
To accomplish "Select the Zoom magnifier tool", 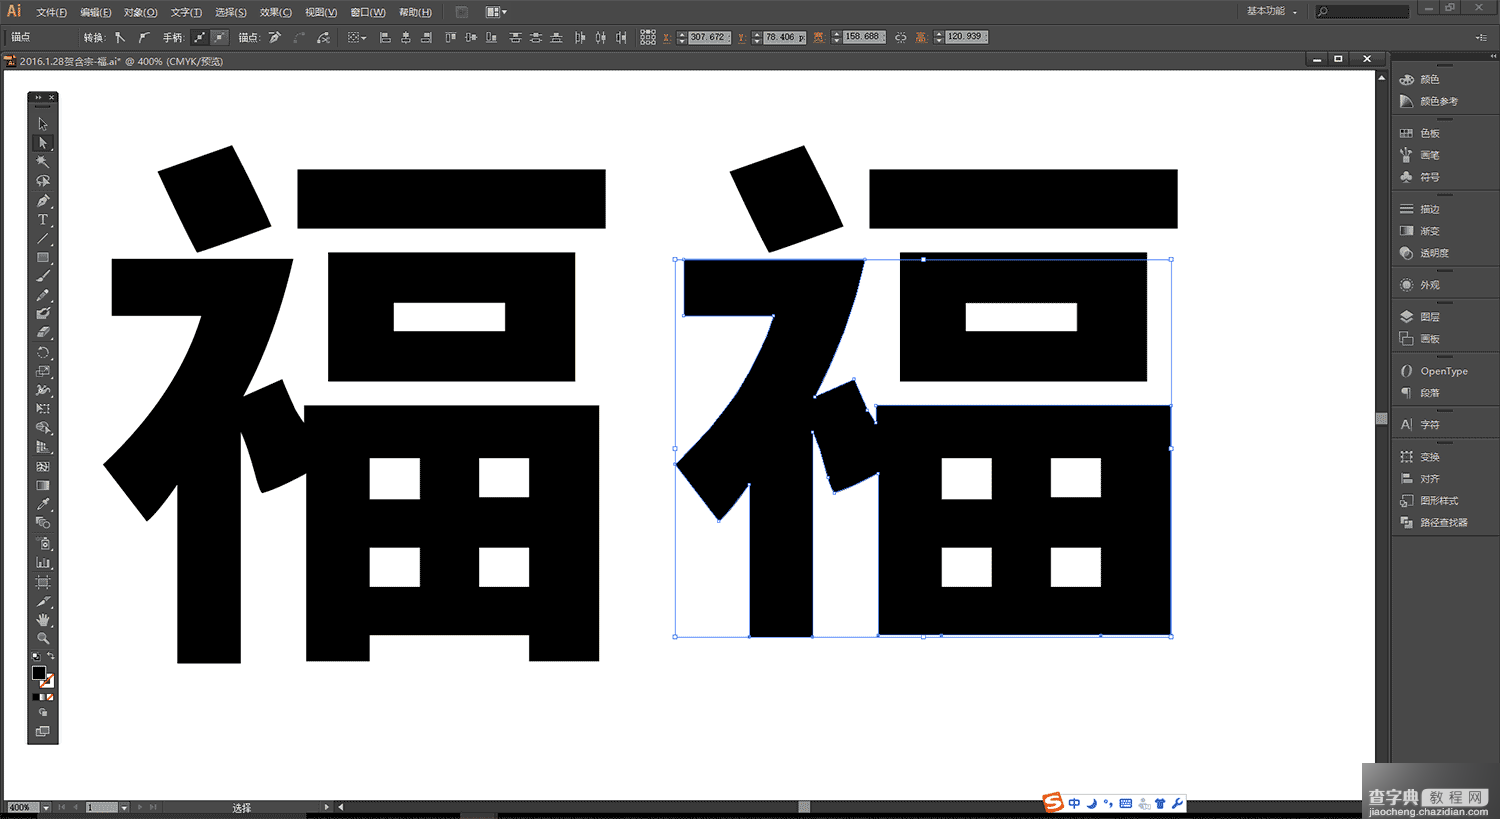I will 43,638.
